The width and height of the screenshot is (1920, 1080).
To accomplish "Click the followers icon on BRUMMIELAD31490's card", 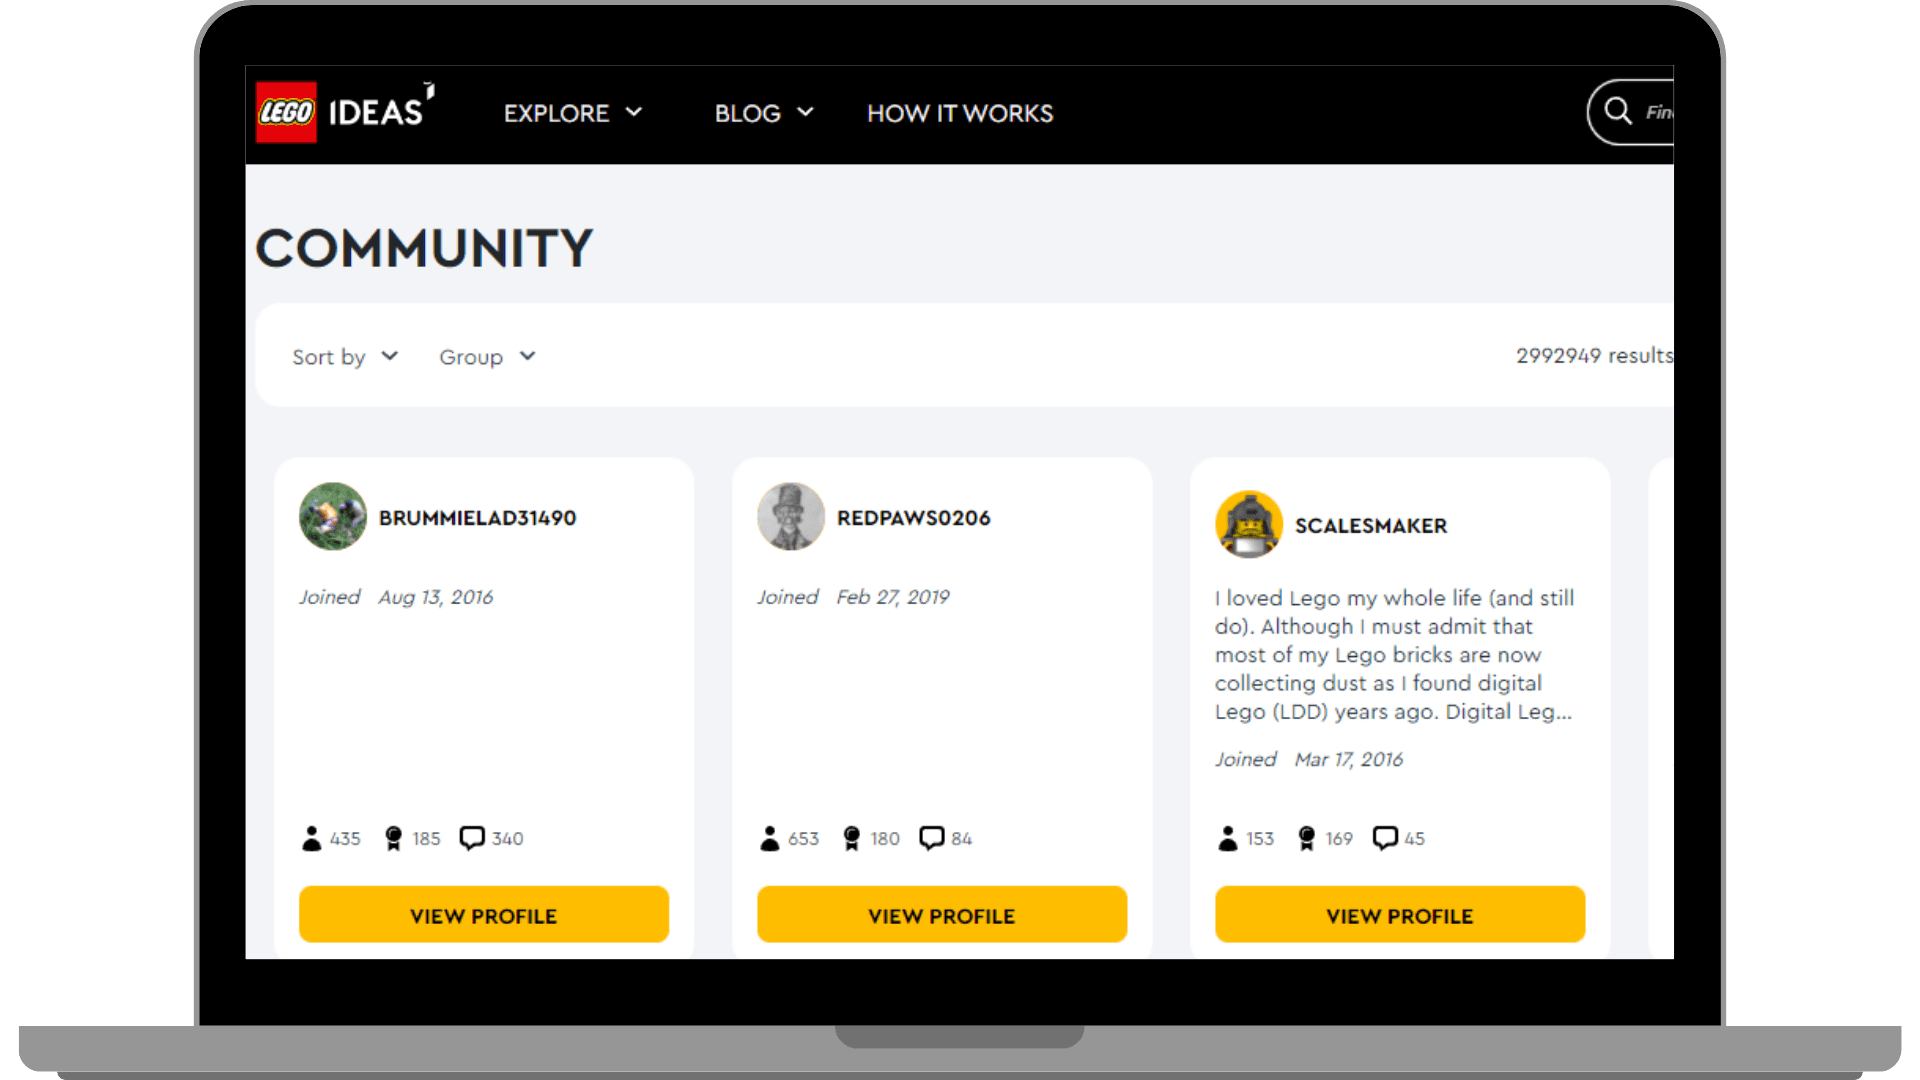I will (x=310, y=838).
